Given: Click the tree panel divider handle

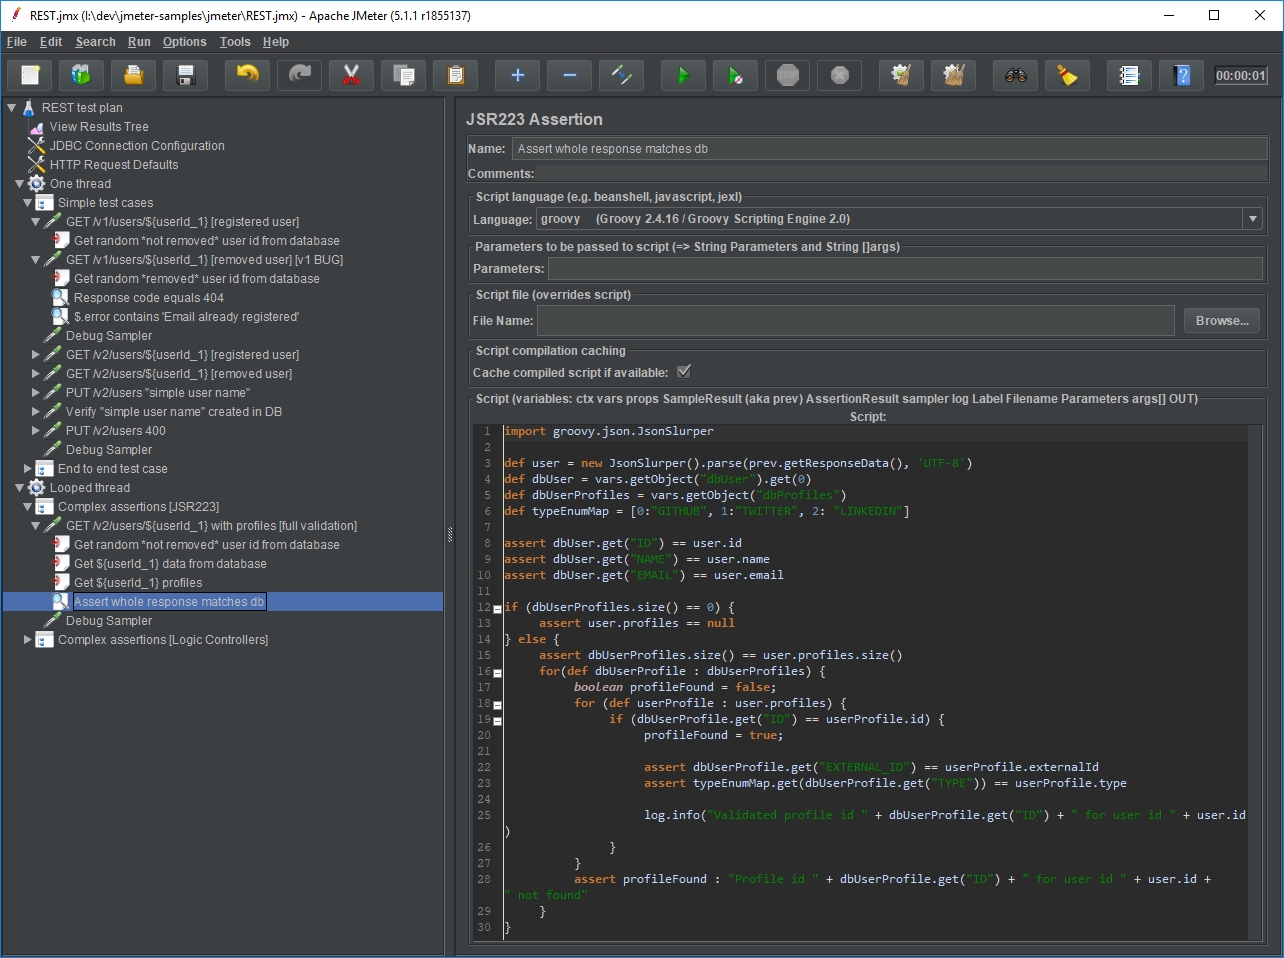Looking at the screenshot, I should pos(449,535).
